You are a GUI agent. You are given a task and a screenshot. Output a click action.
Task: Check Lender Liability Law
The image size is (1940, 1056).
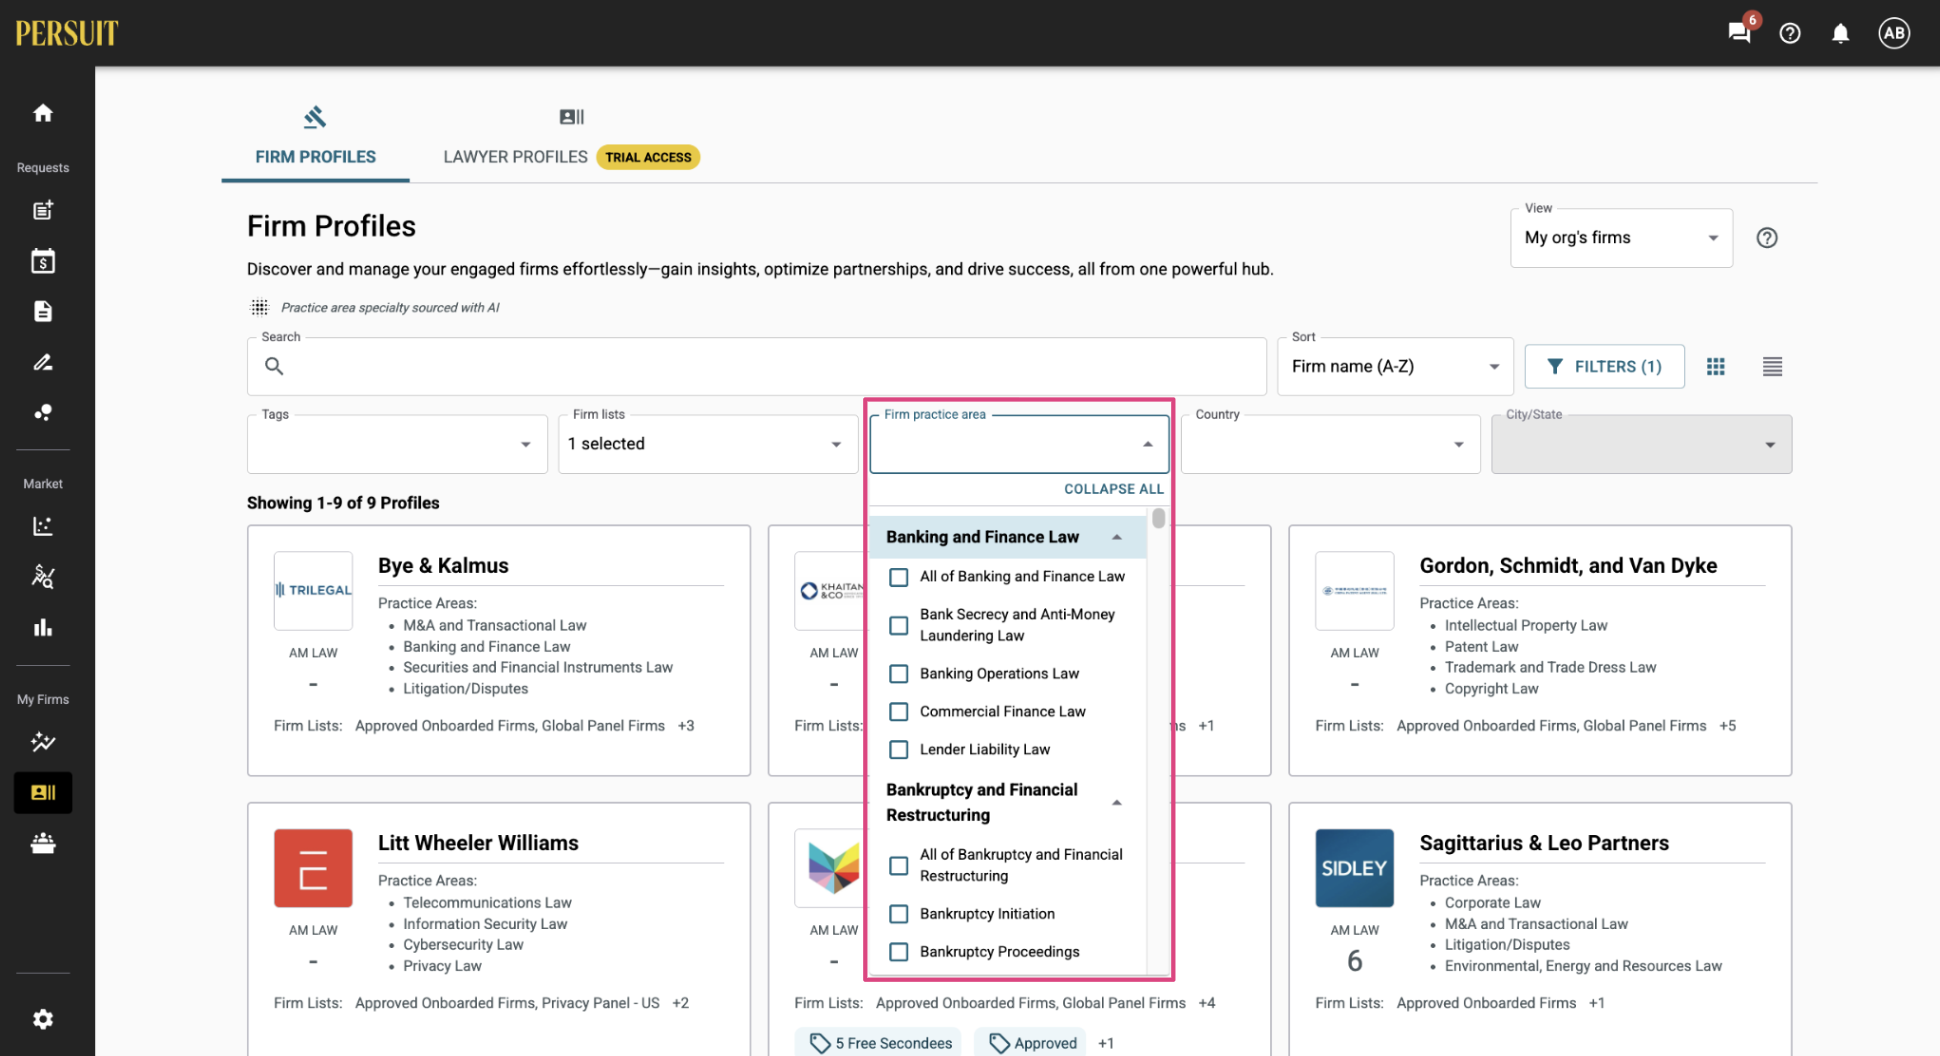899,750
